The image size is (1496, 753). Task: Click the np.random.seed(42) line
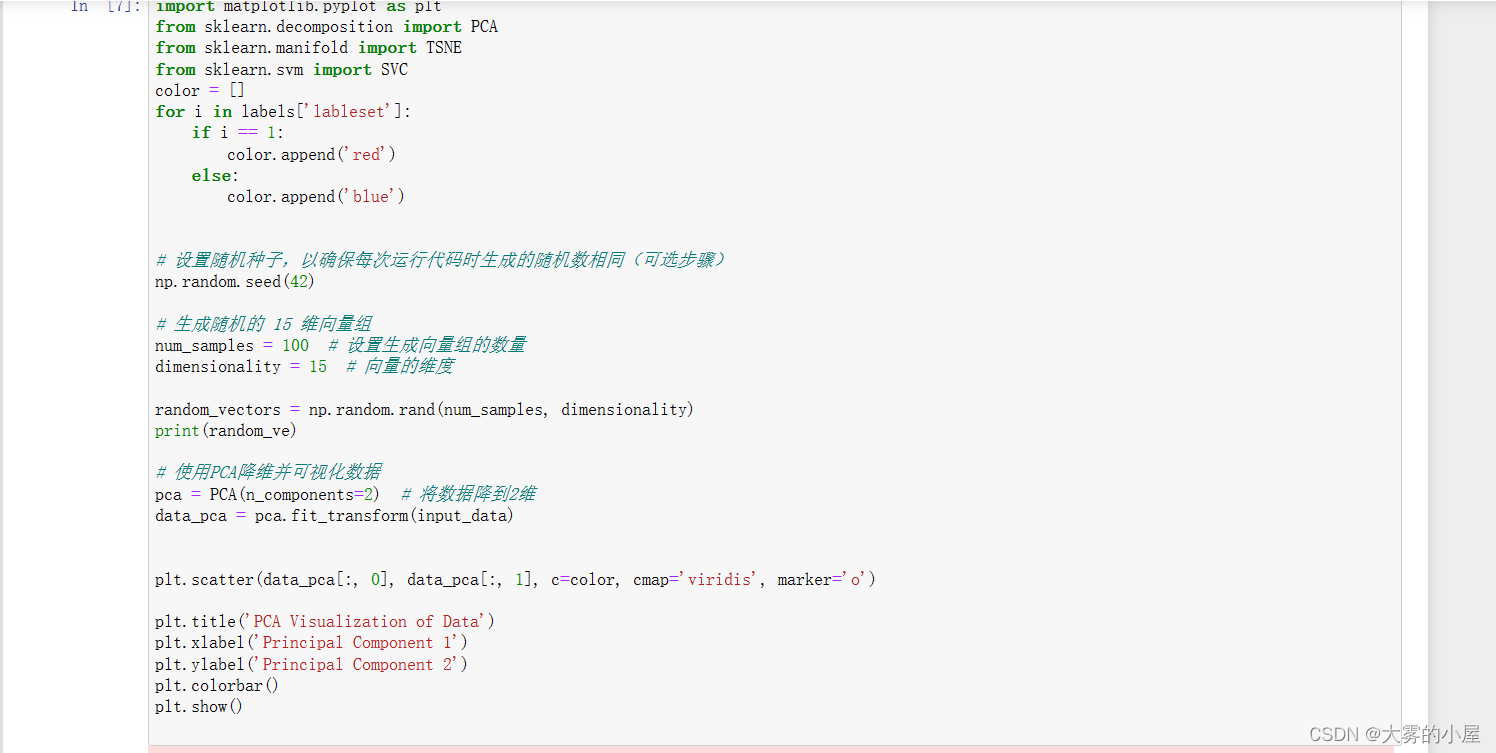pyautogui.click(x=235, y=282)
